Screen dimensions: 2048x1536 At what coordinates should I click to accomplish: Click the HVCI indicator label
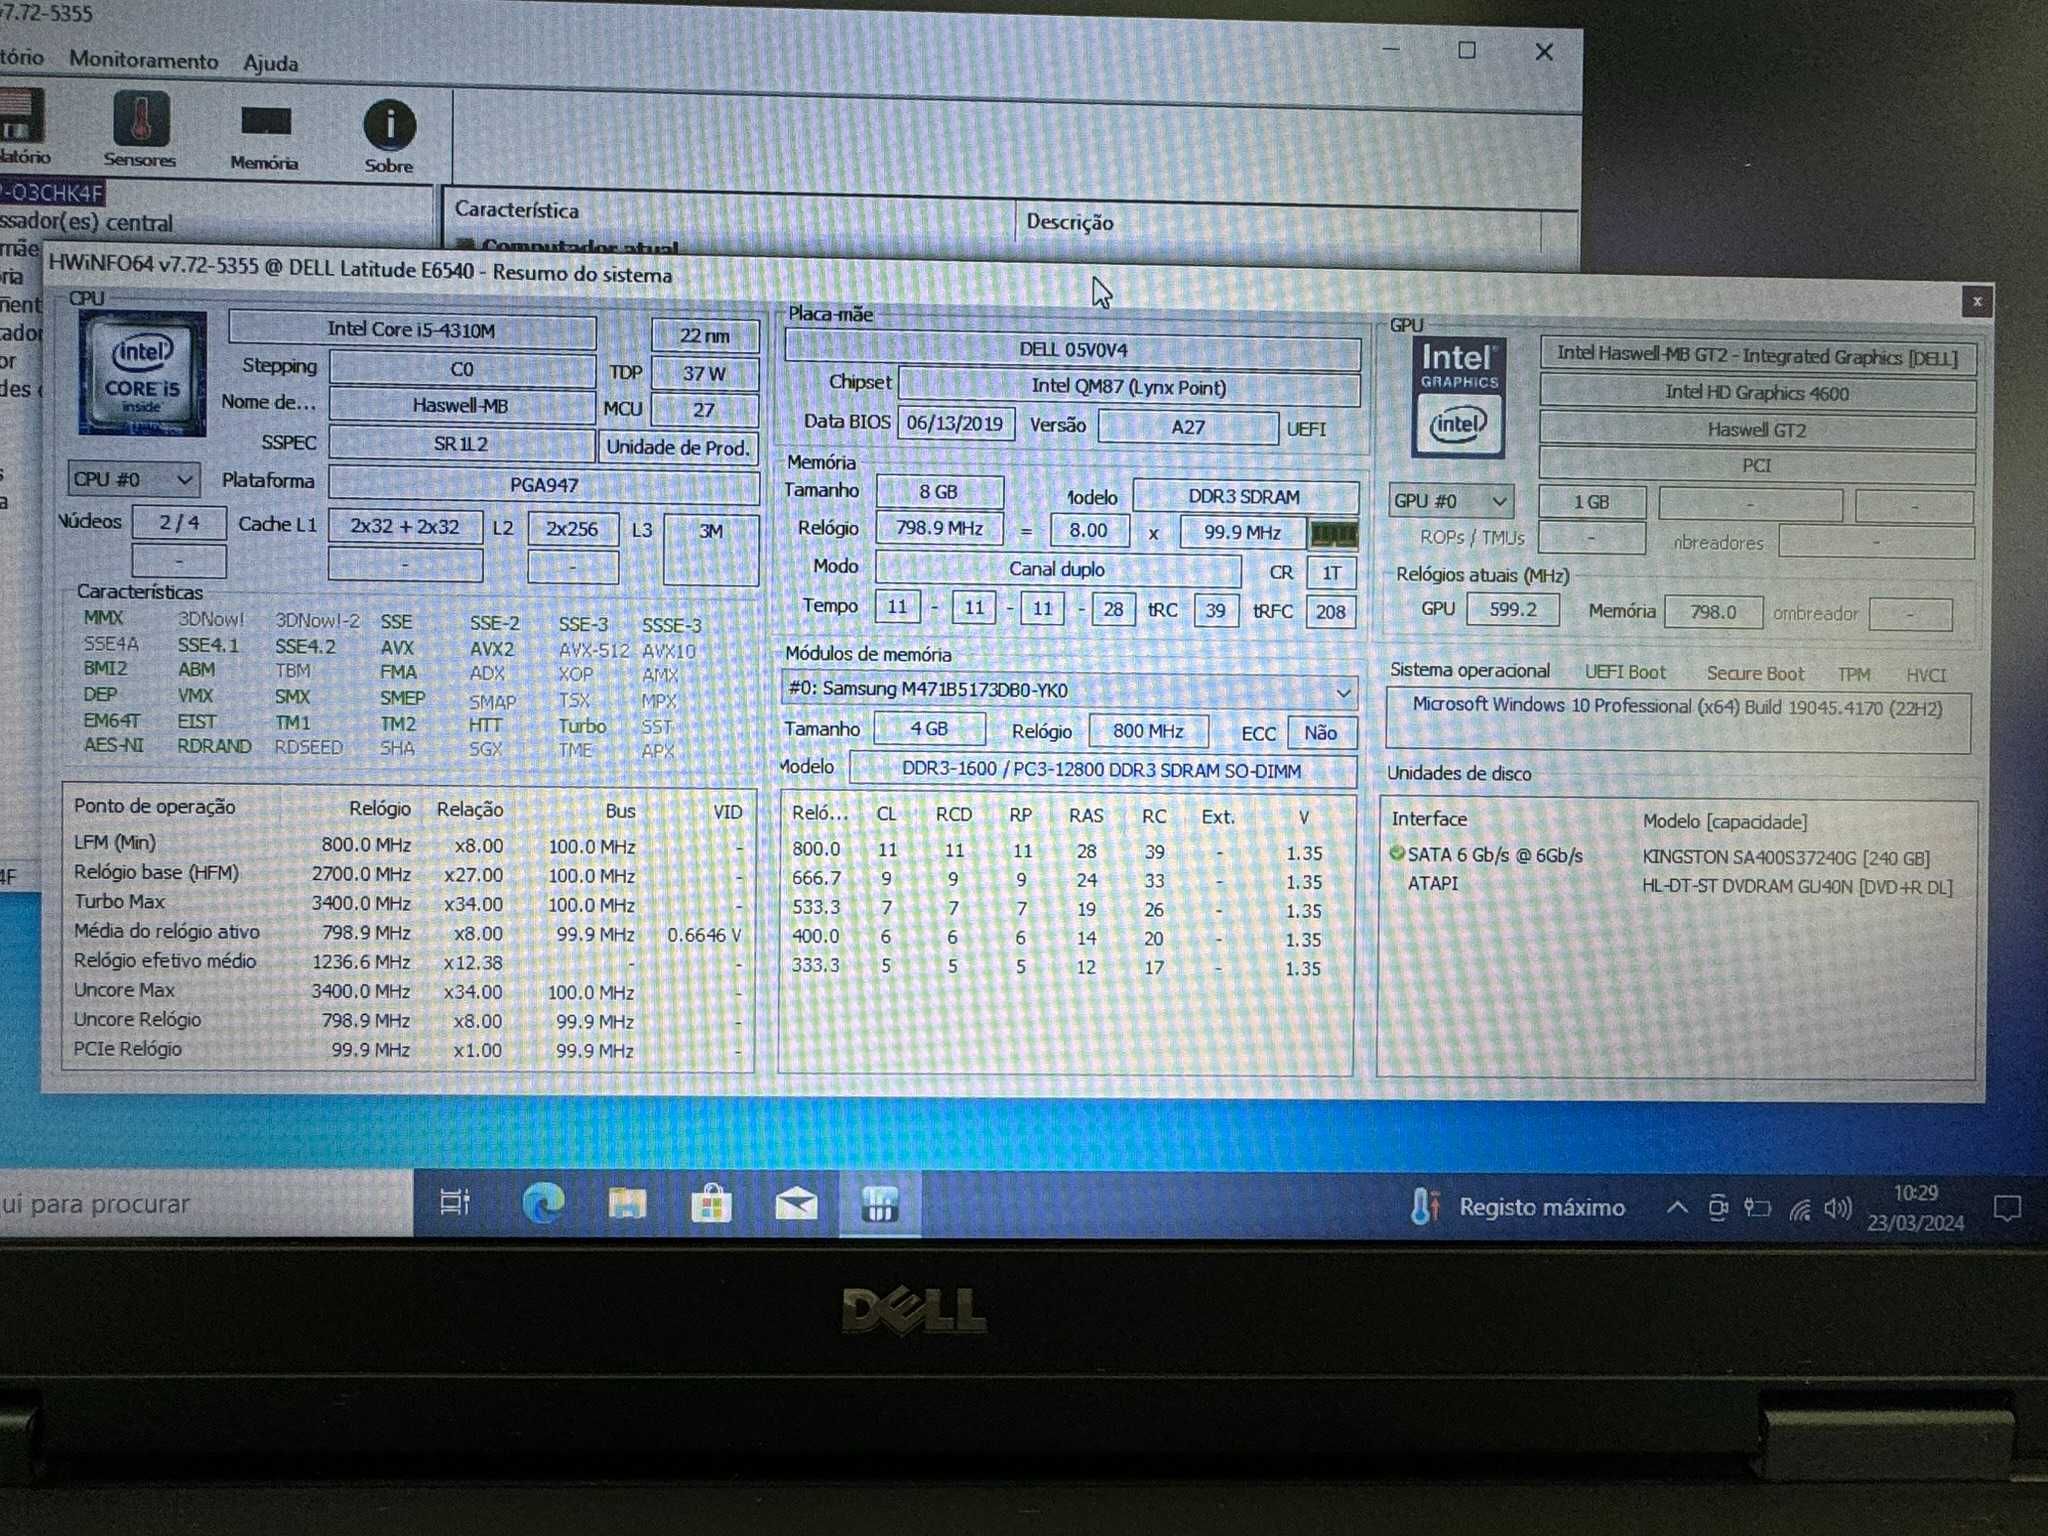1925,675
